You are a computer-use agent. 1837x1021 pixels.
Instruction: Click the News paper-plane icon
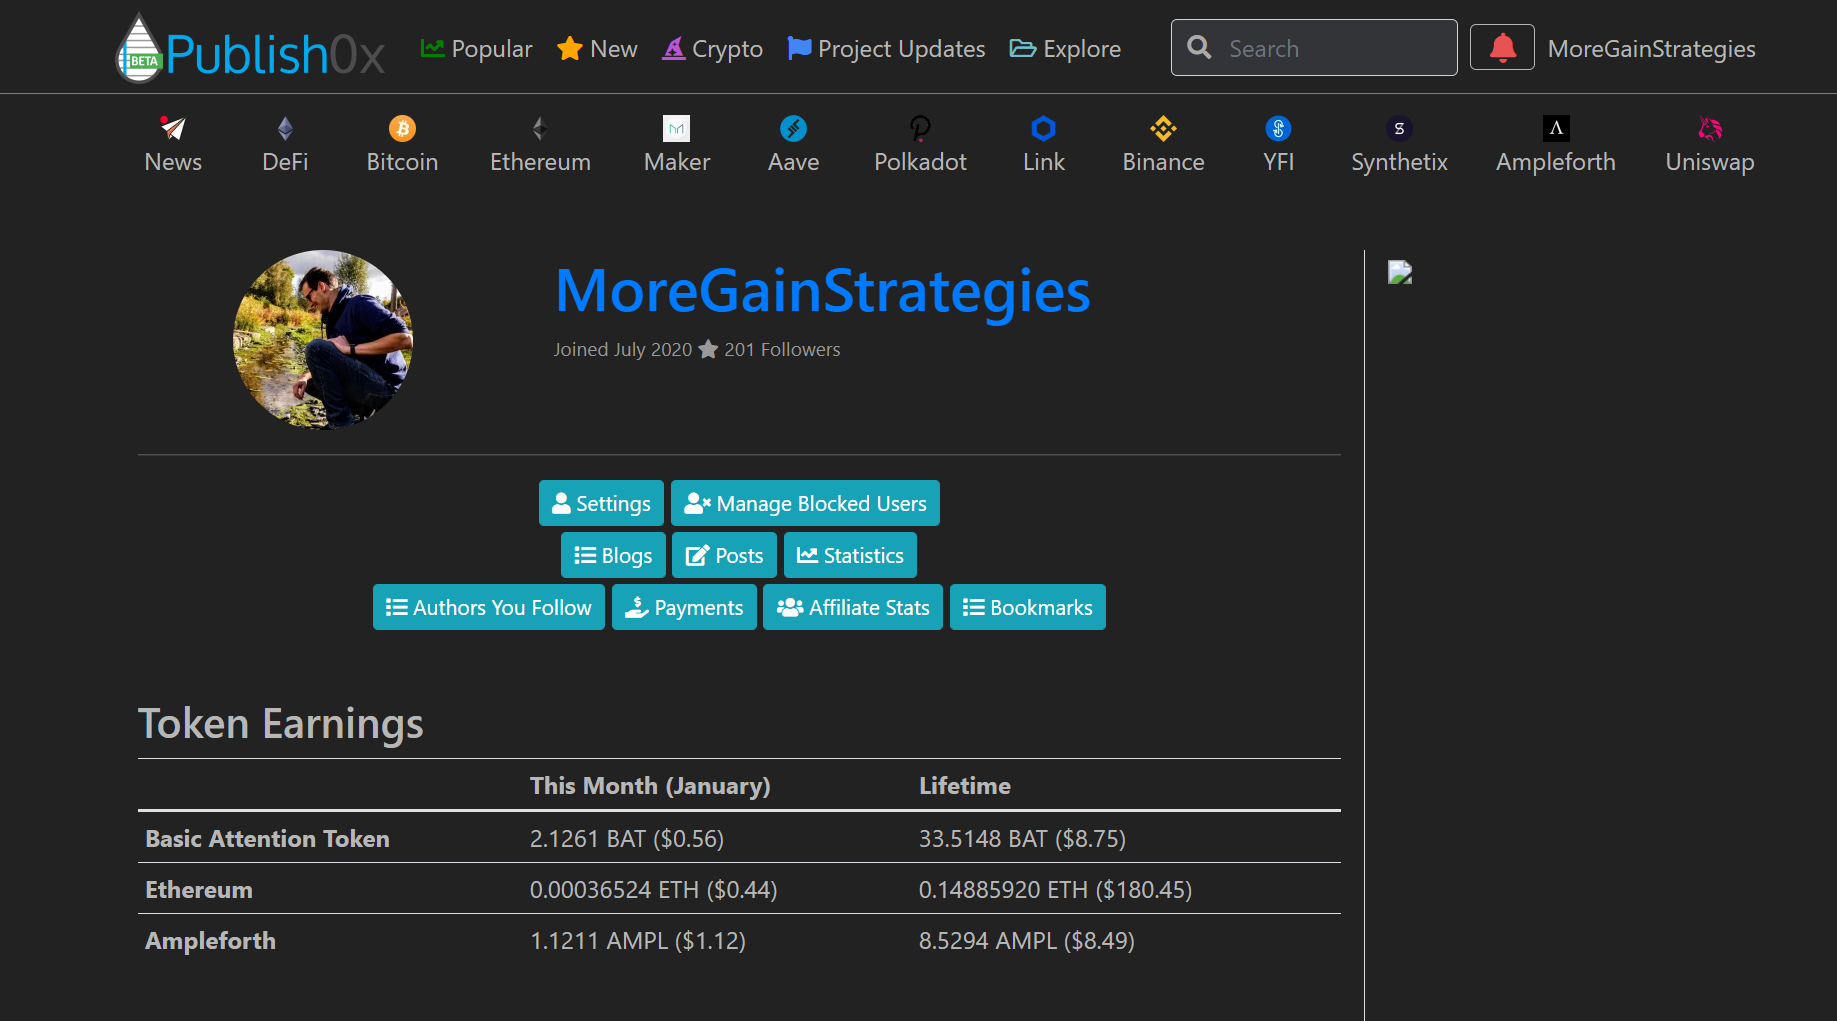(173, 128)
